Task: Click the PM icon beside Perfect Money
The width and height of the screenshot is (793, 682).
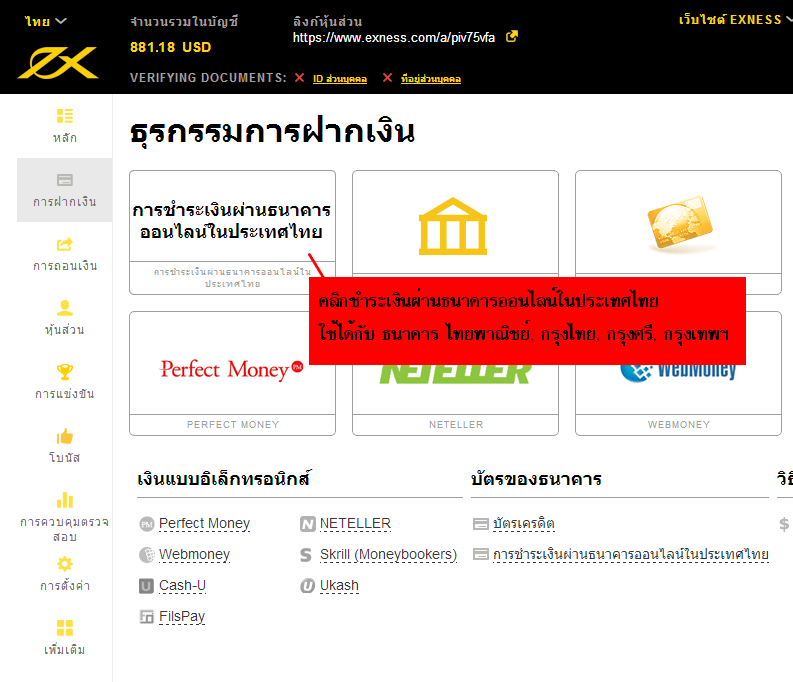Action: tap(147, 524)
